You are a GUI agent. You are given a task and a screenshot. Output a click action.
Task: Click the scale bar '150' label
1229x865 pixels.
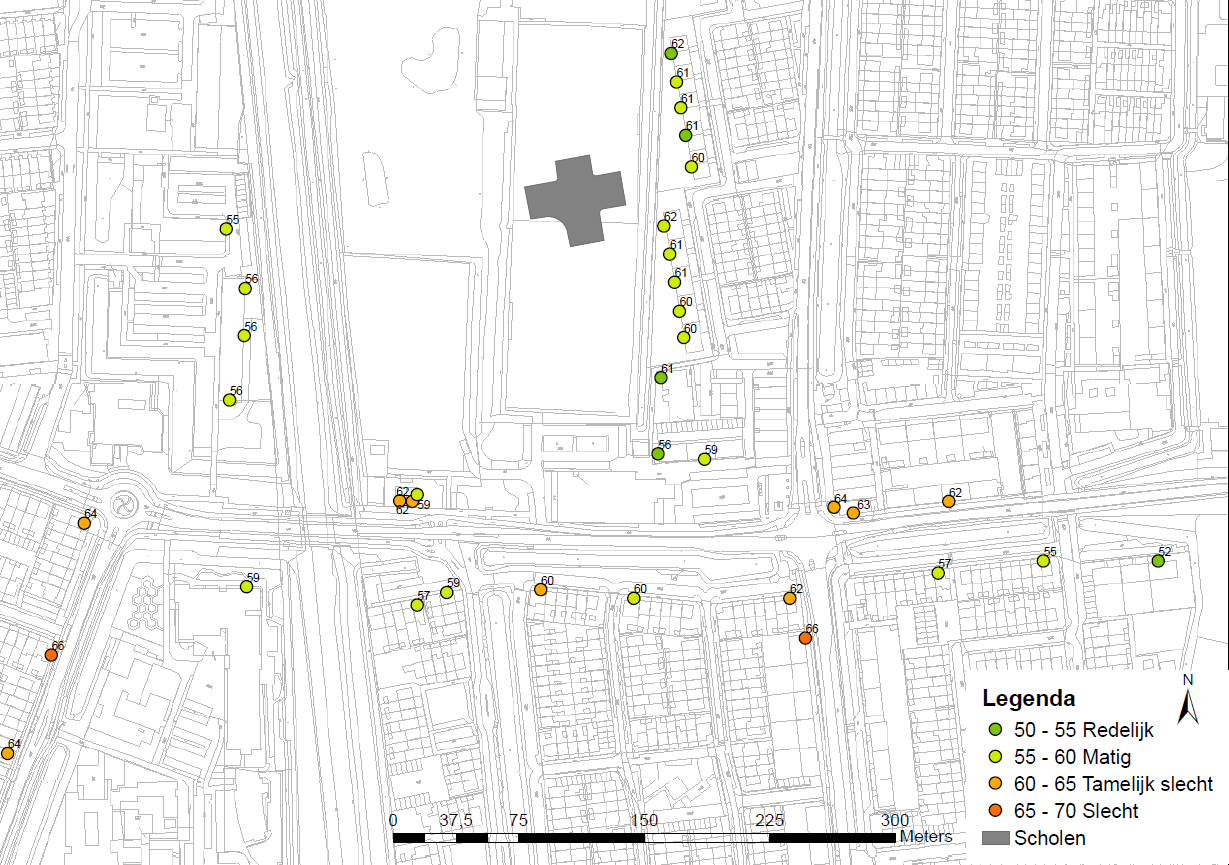[644, 820]
